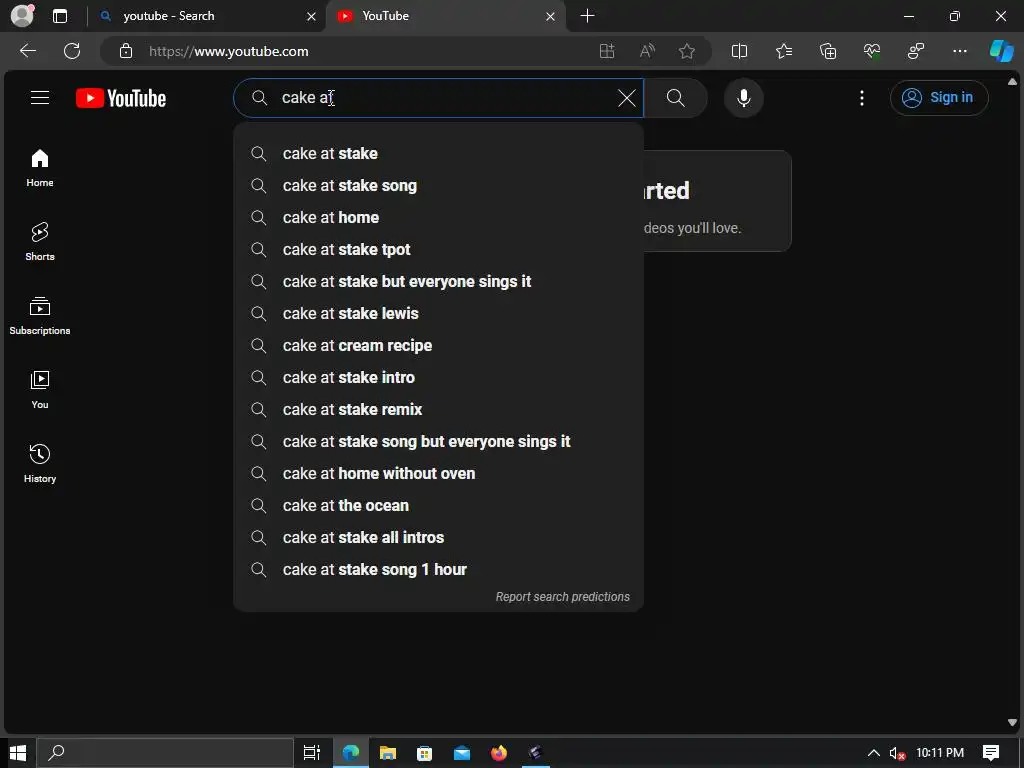Search with your voice microphone
Screen dimensions: 1024x768
point(743,98)
